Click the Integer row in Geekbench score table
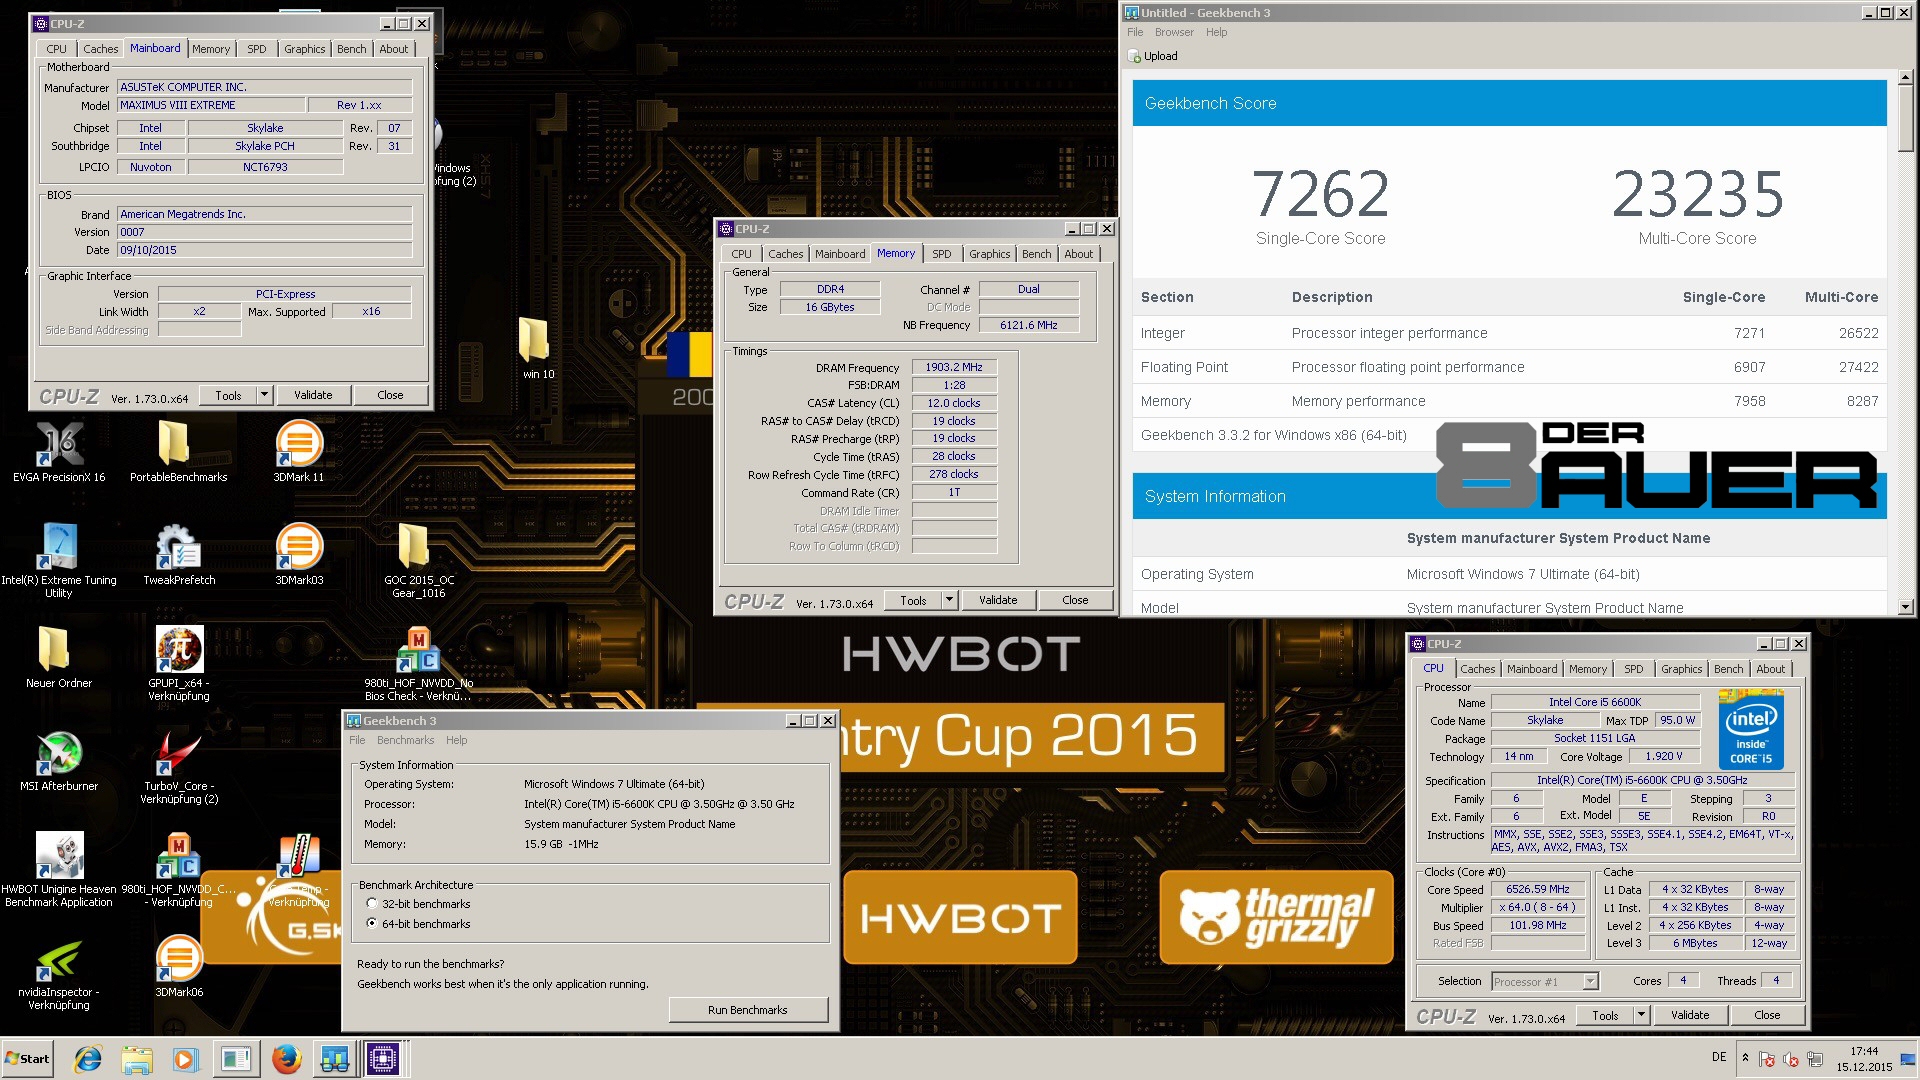1920x1080 pixels. coord(1509,333)
